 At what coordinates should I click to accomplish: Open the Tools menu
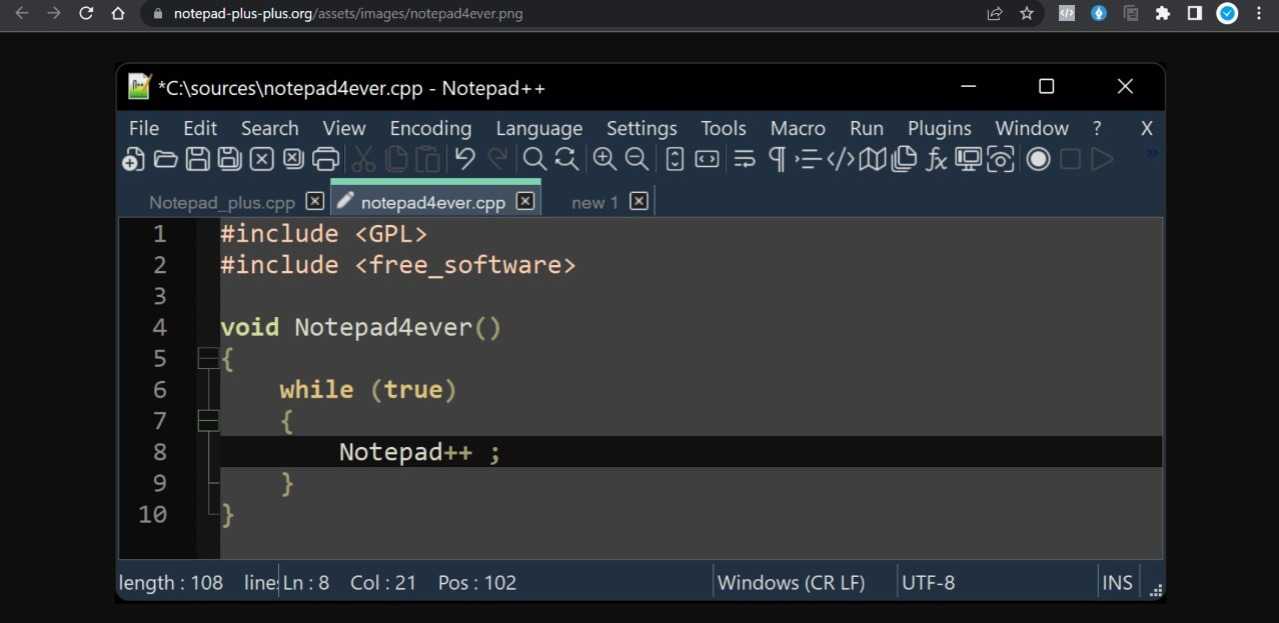[x=723, y=128]
